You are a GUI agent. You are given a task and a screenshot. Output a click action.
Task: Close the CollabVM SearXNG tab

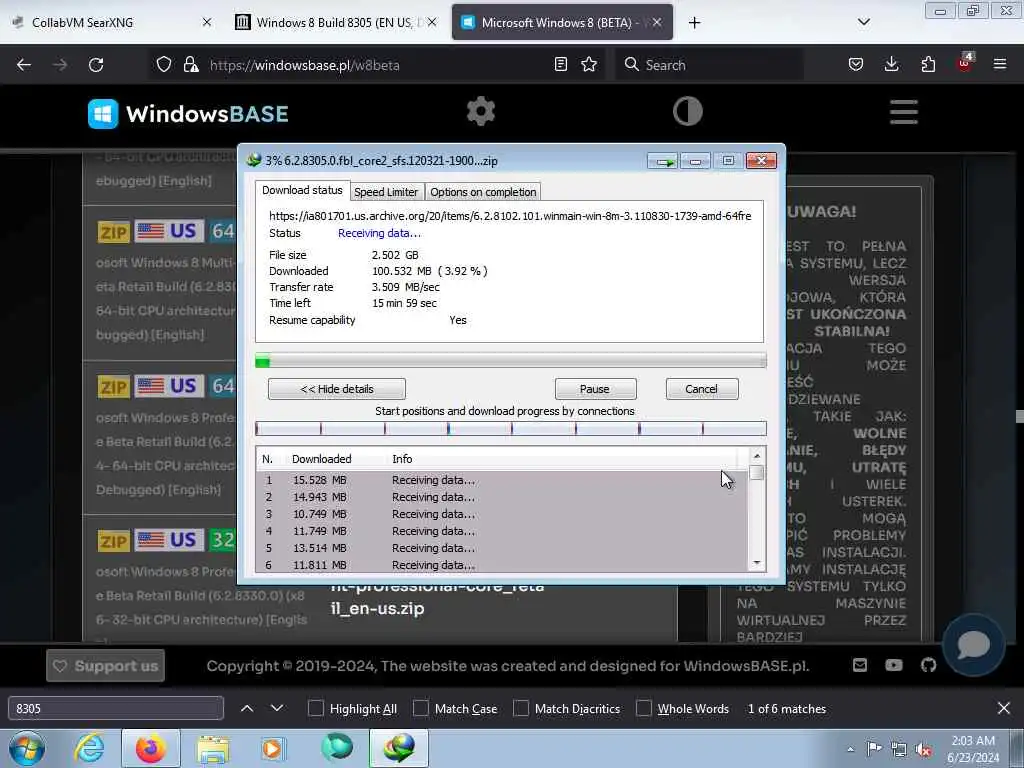207,23
